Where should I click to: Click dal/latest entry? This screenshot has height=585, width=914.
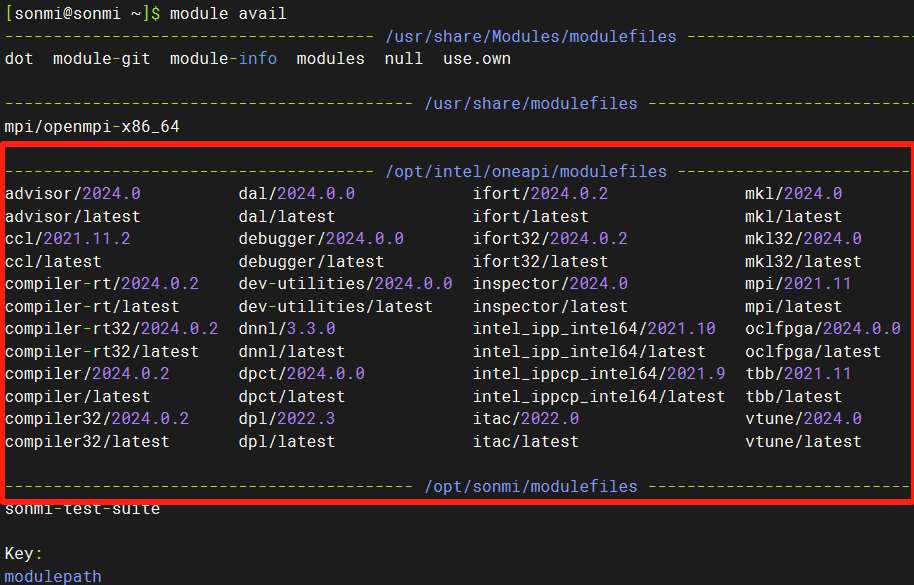tap(287, 217)
